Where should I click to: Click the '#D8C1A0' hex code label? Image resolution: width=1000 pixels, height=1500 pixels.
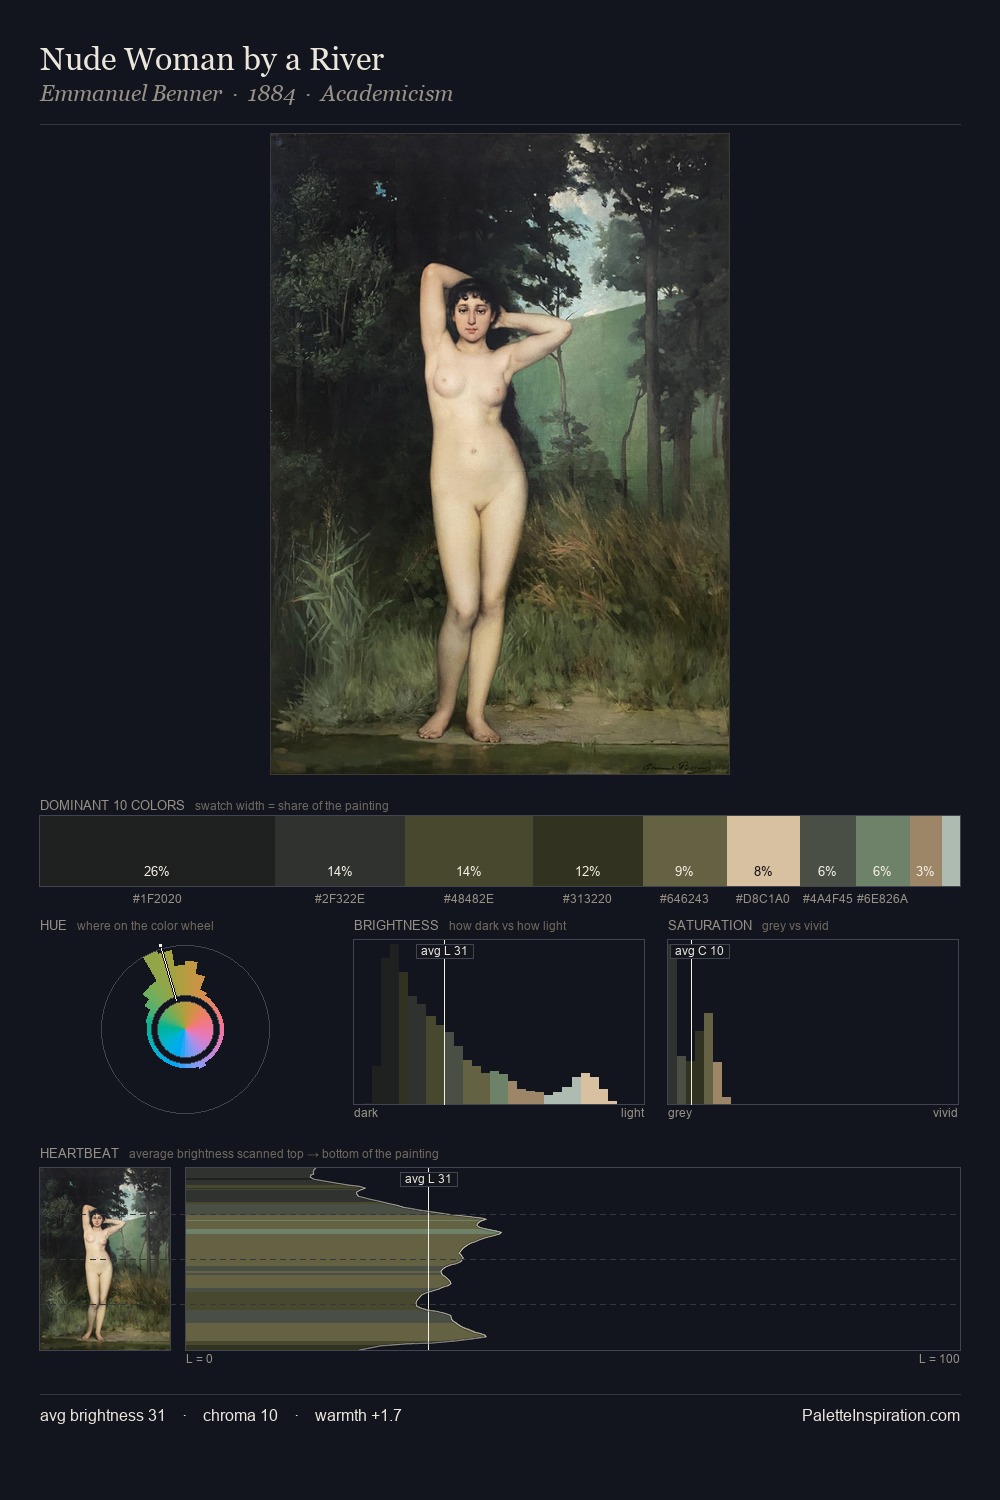click(763, 899)
